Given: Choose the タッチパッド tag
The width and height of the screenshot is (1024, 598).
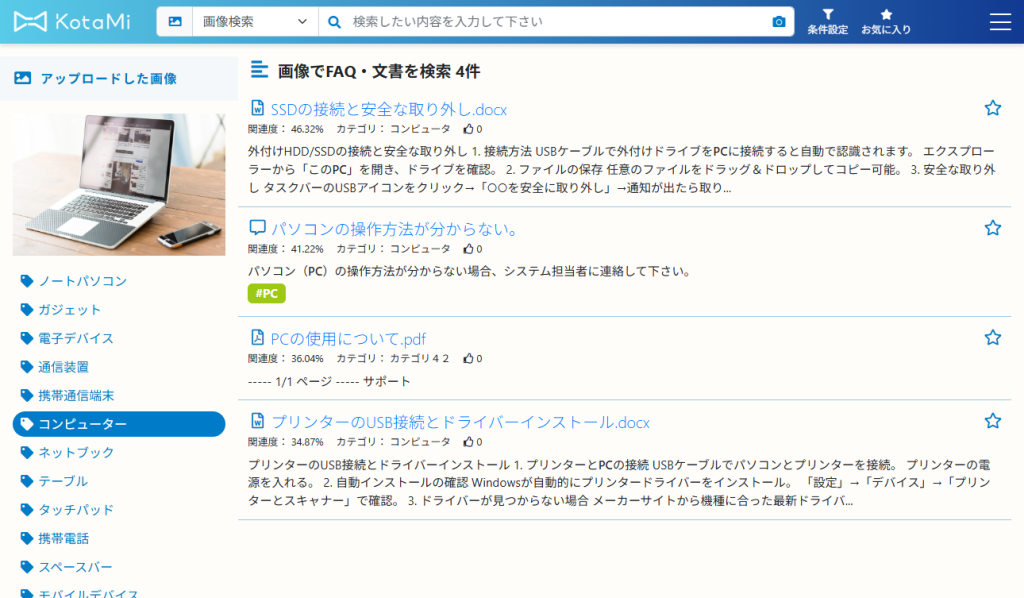Looking at the screenshot, I should 76,510.
